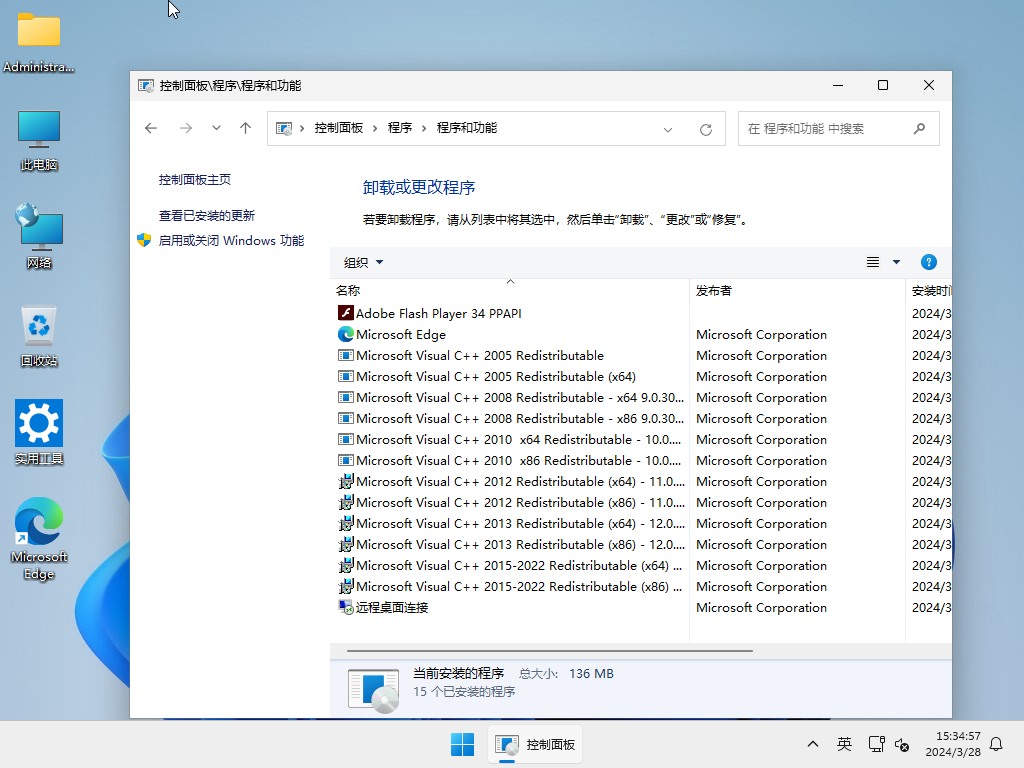Go forward with the forward arrow

tap(186, 128)
